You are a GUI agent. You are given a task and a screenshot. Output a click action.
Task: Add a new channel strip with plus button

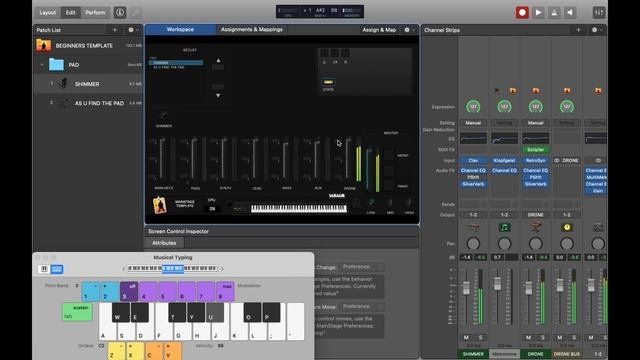click(x=578, y=30)
